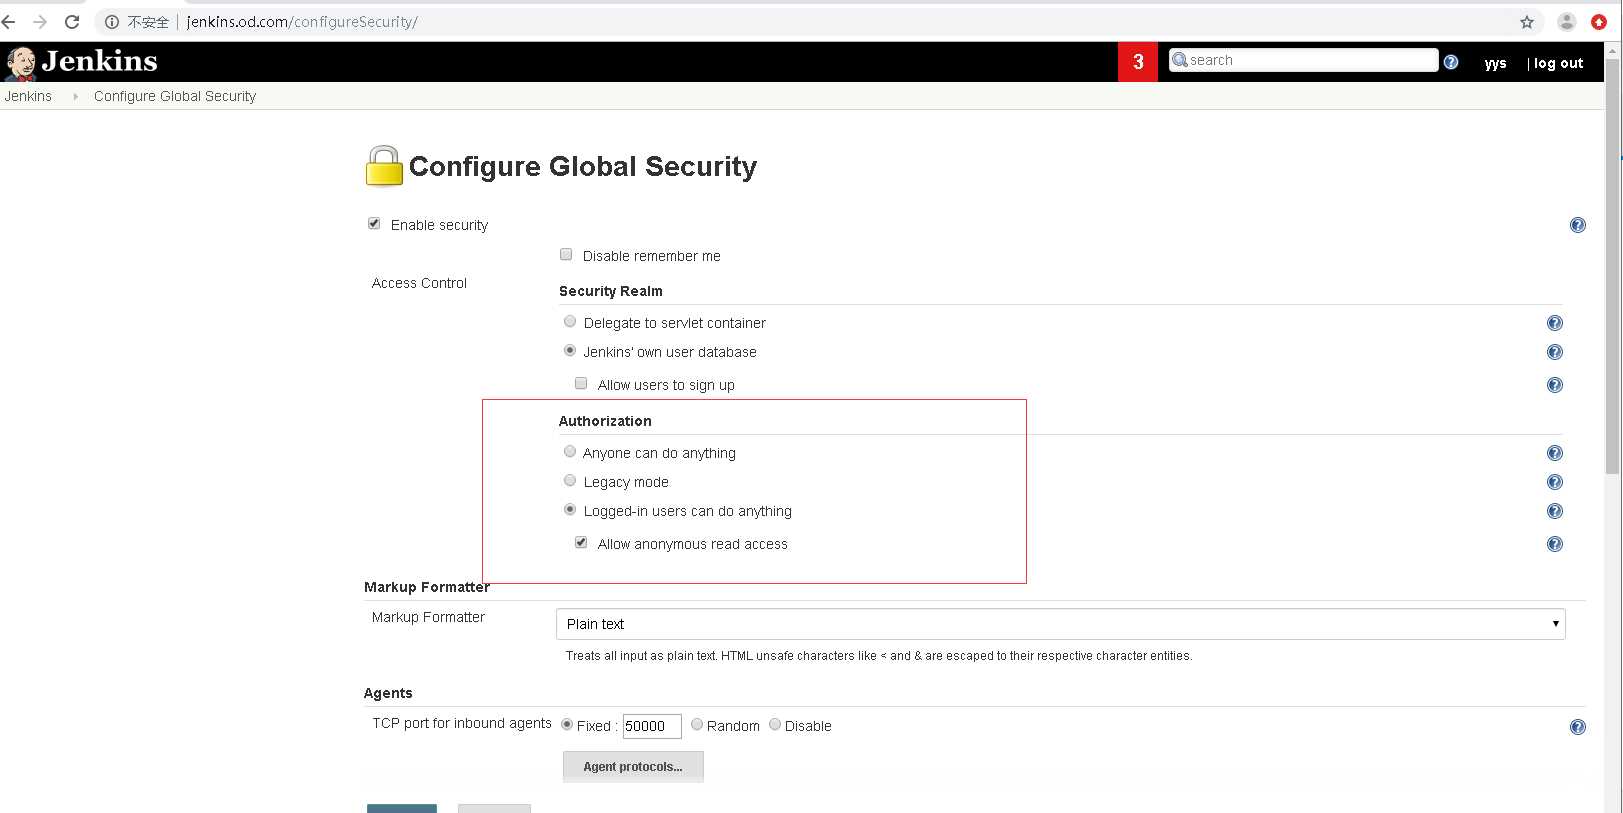Go back with the browser back arrow
Viewport: 1623px width, 813px height.
[9, 22]
